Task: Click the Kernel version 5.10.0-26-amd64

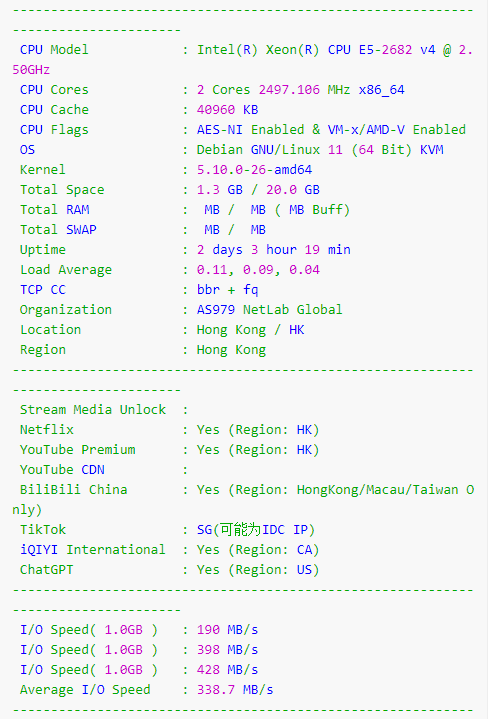Action: pos(255,170)
